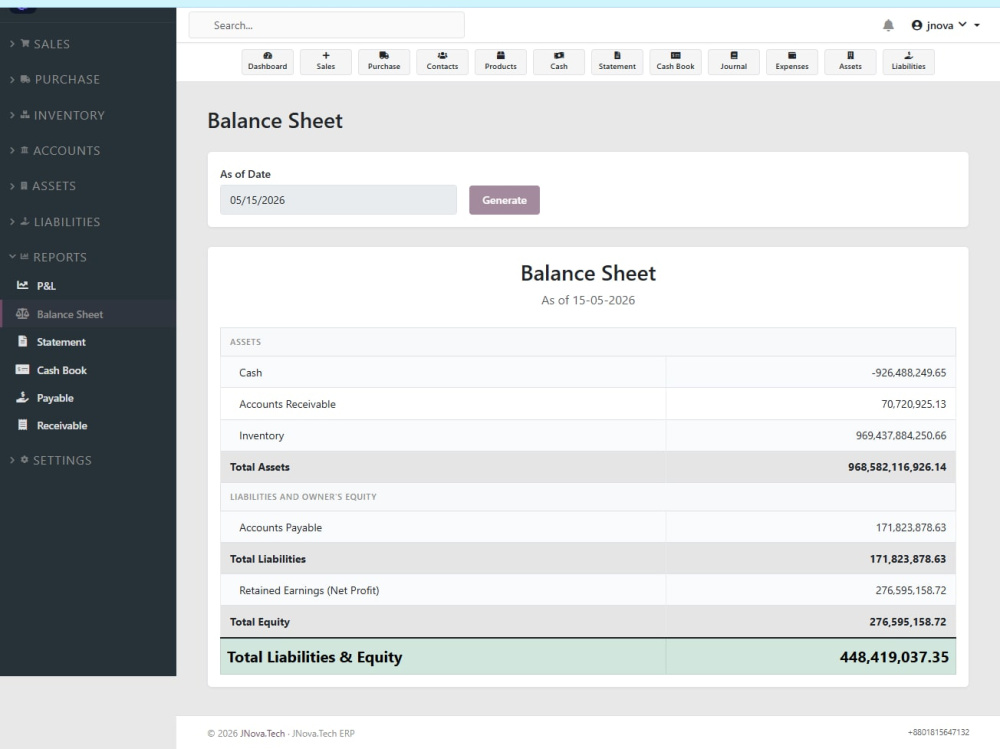Image resolution: width=1000 pixels, height=749 pixels.
Task: Click the Inventory value 969,437,884,250.66
Action: tap(901, 435)
